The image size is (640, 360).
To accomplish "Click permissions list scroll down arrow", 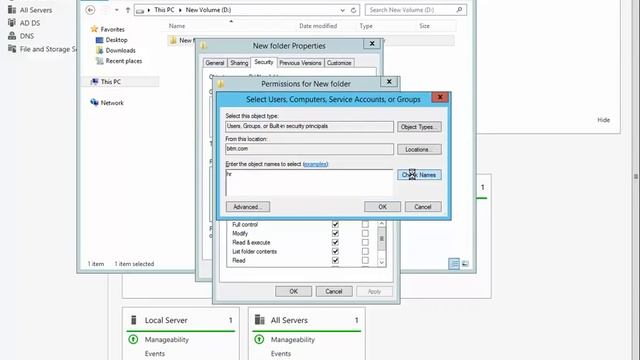I will point(382,262).
